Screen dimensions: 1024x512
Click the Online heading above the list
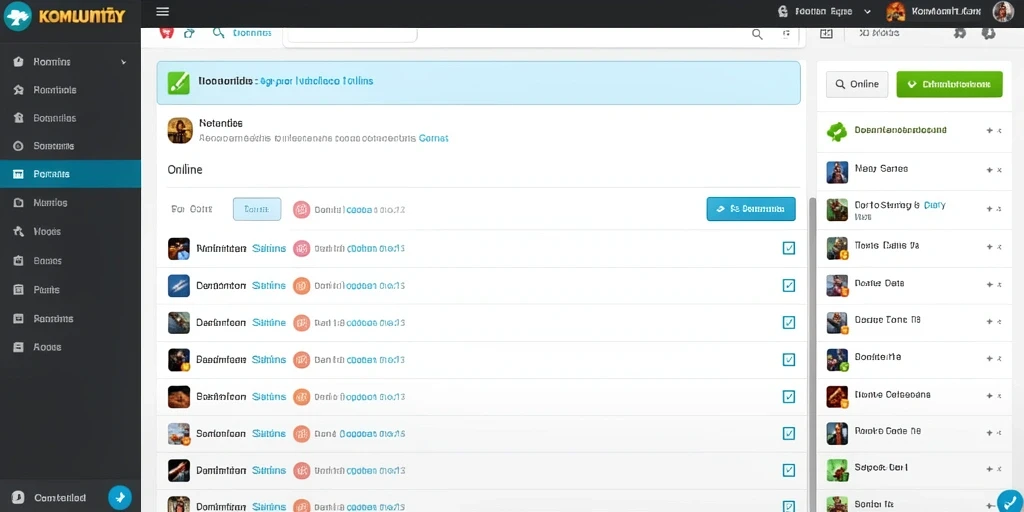tap(185, 169)
